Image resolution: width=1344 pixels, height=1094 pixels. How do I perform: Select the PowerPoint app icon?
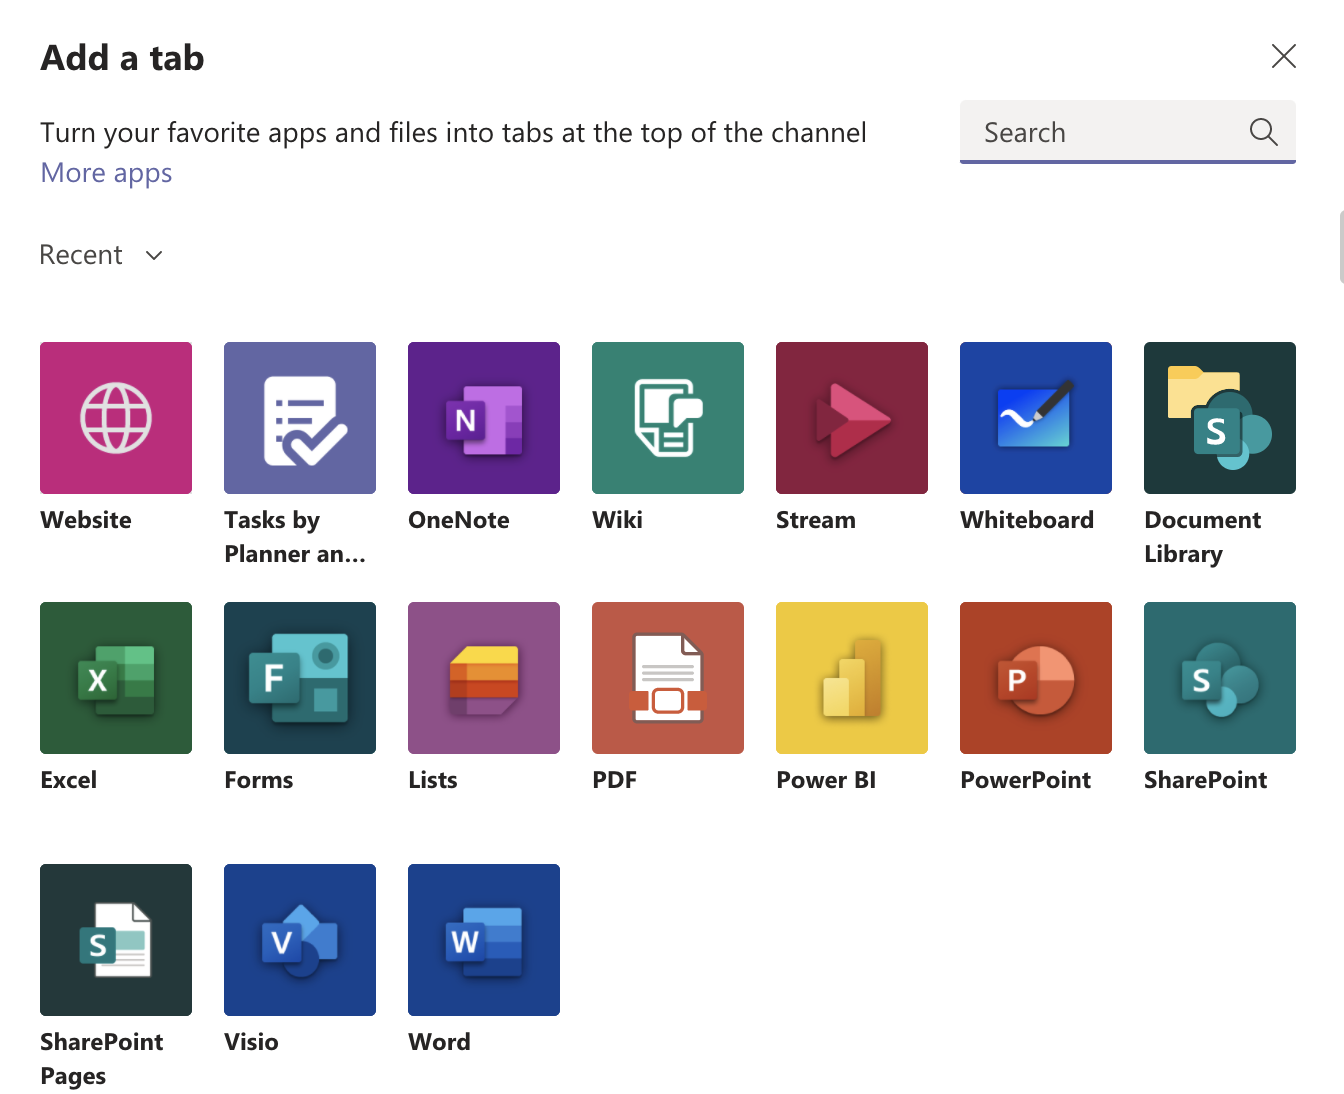coord(1036,678)
